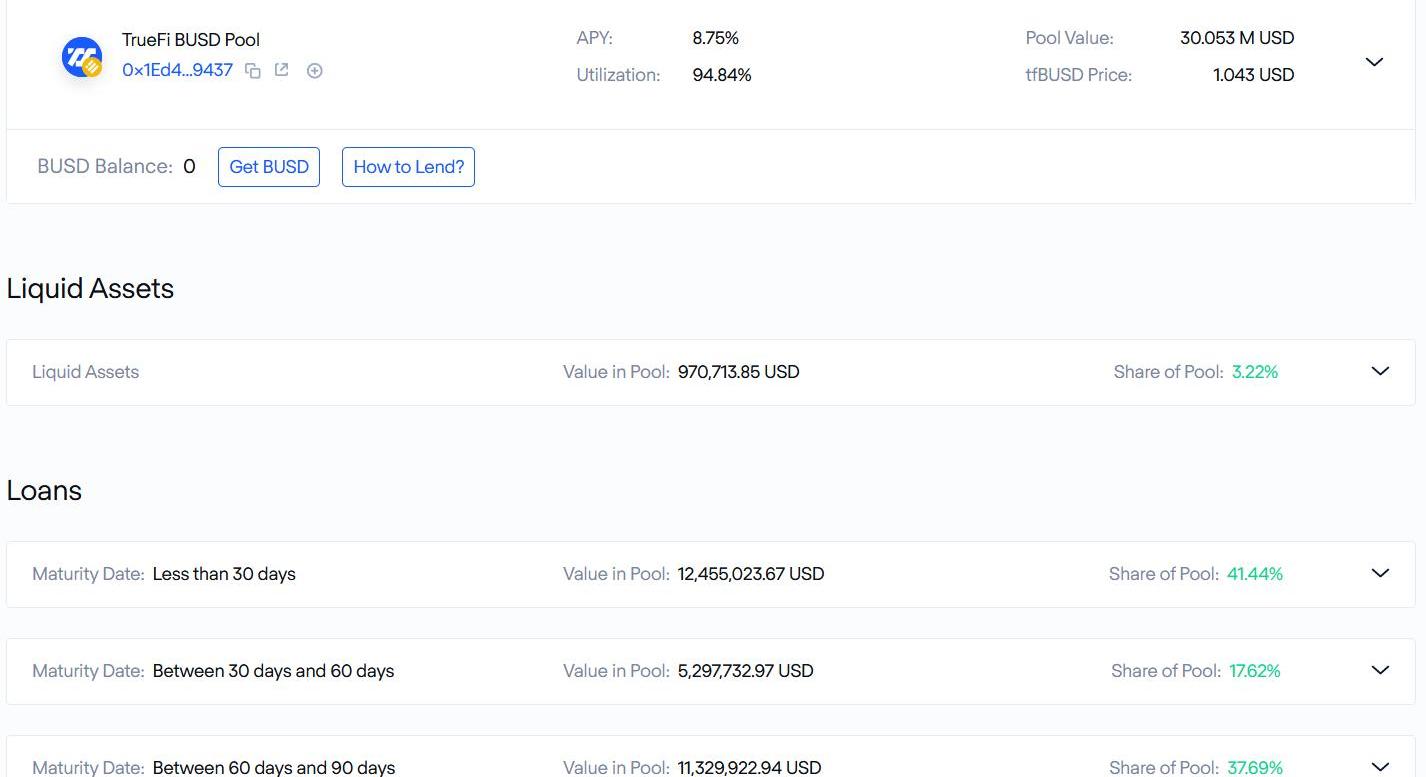Expand loans maturing in less than 30 days

point(1380,573)
